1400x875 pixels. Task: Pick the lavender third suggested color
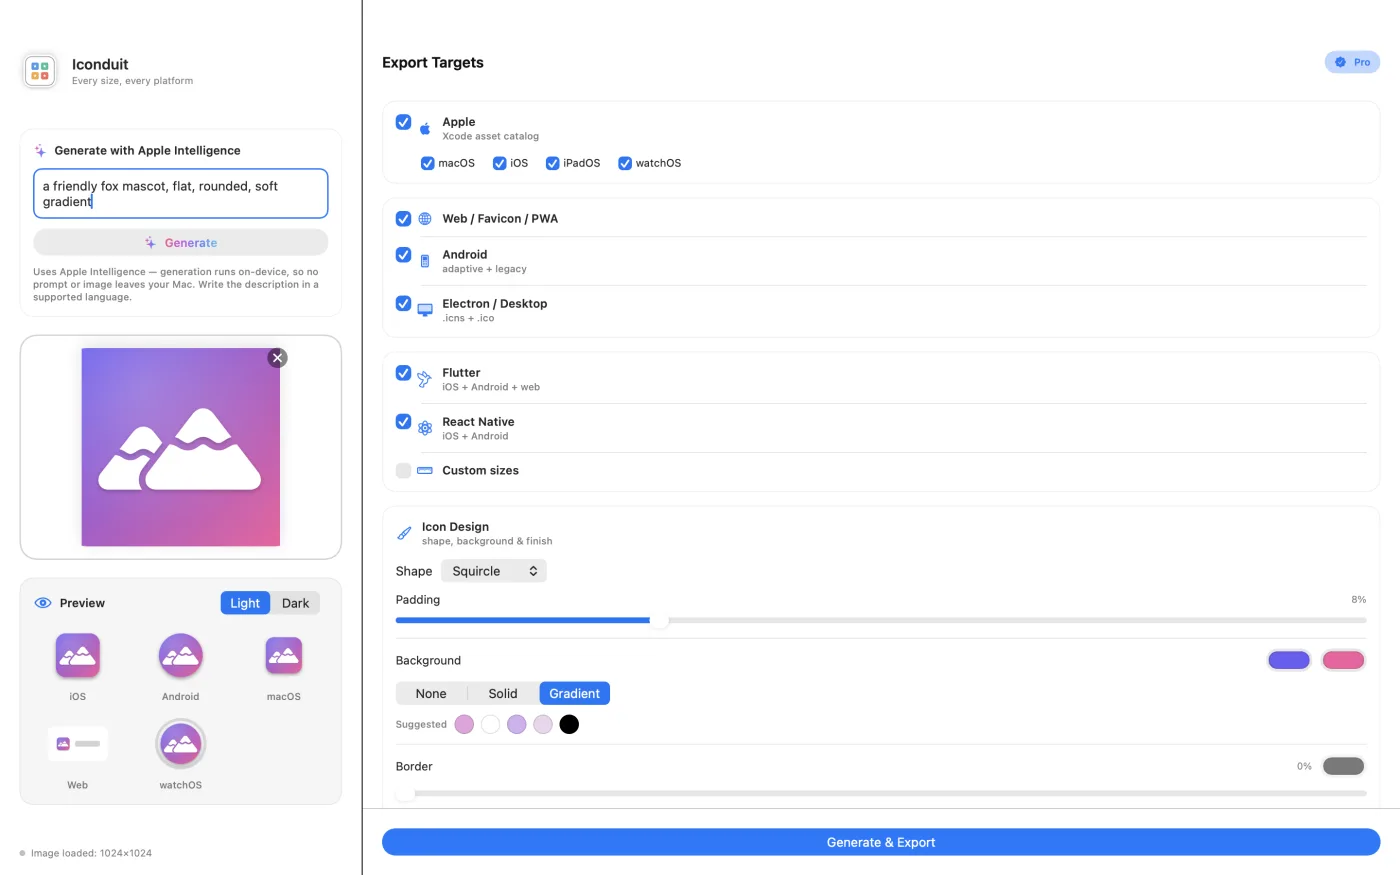[516, 724]
